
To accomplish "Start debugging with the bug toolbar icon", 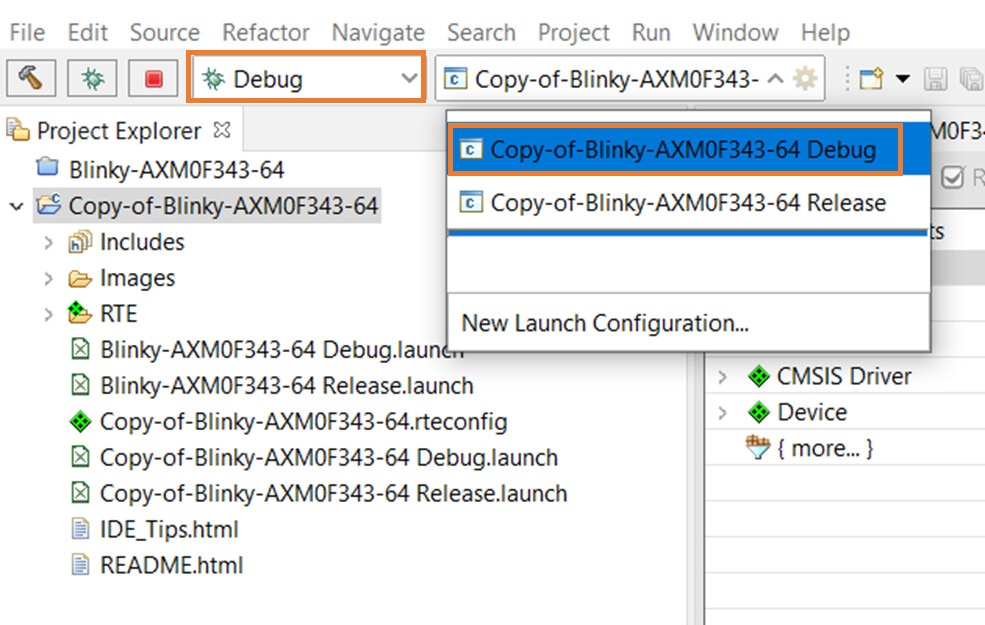I will click(x=91, y=79).
